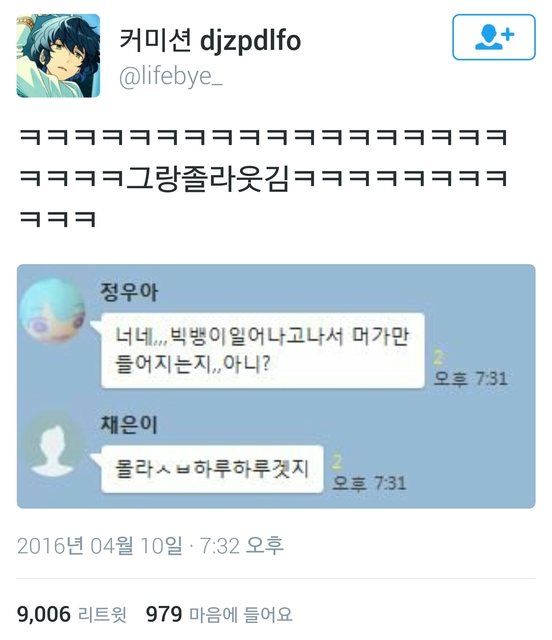The width and height of the screenshot is (552, 640).
Task: Click the tweet text with 그랑졸라웃김
Action: tap(263, 178)
